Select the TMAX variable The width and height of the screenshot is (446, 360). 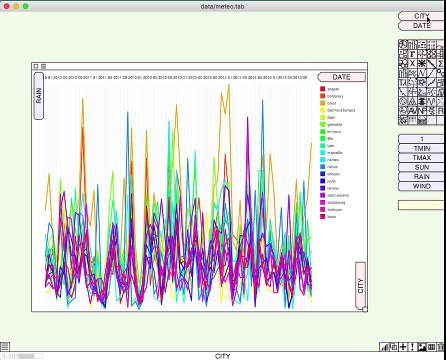click(421, 158)
